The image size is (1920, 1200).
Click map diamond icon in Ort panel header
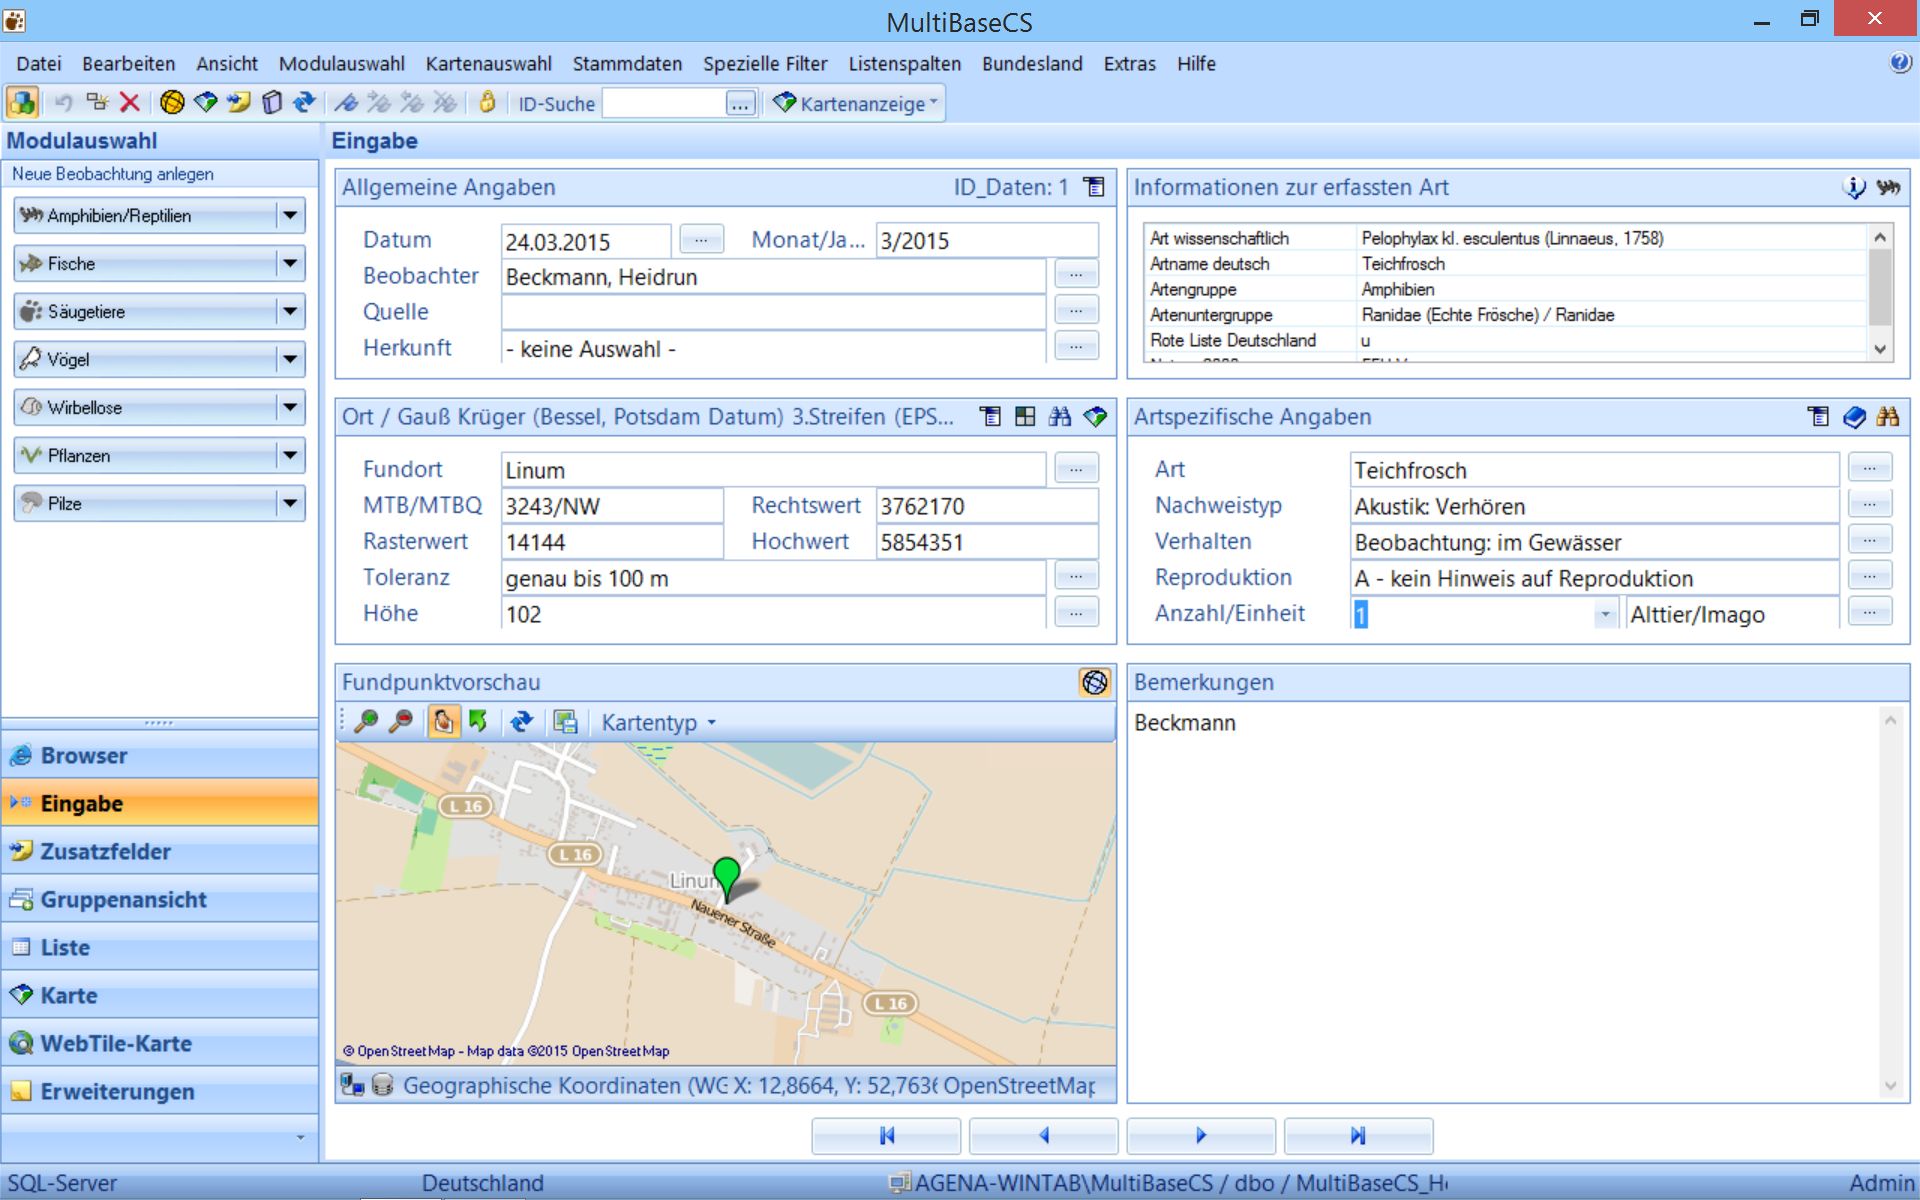(1095, 417)
